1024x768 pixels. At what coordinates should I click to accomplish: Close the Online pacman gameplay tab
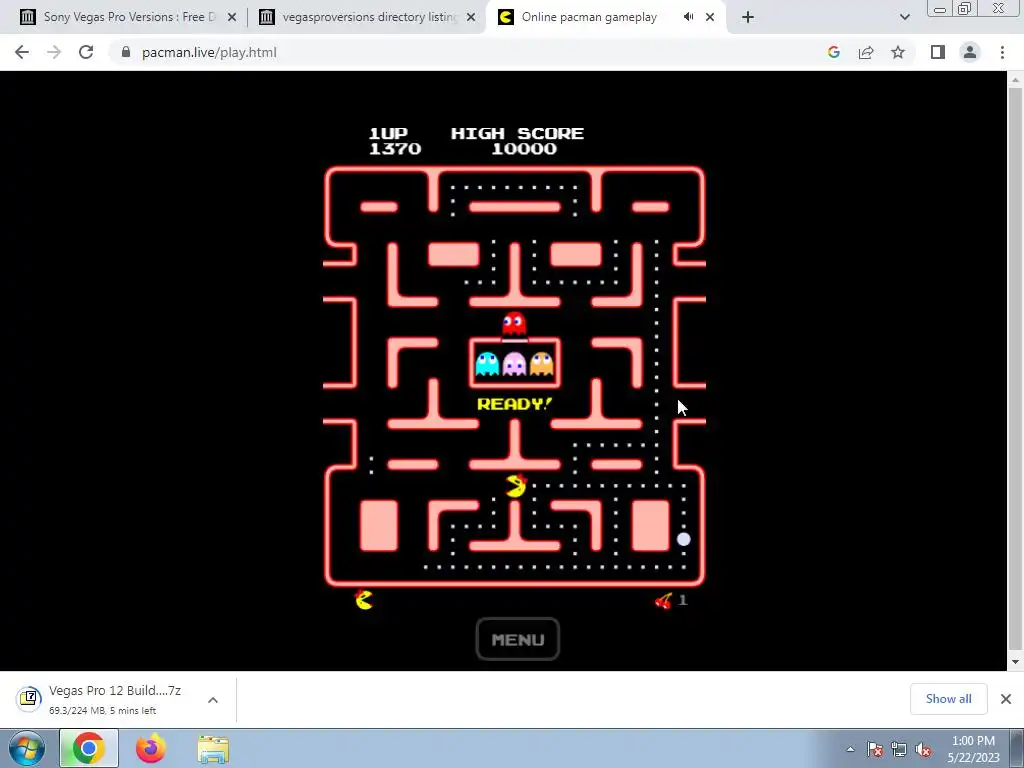coord(710,17)
